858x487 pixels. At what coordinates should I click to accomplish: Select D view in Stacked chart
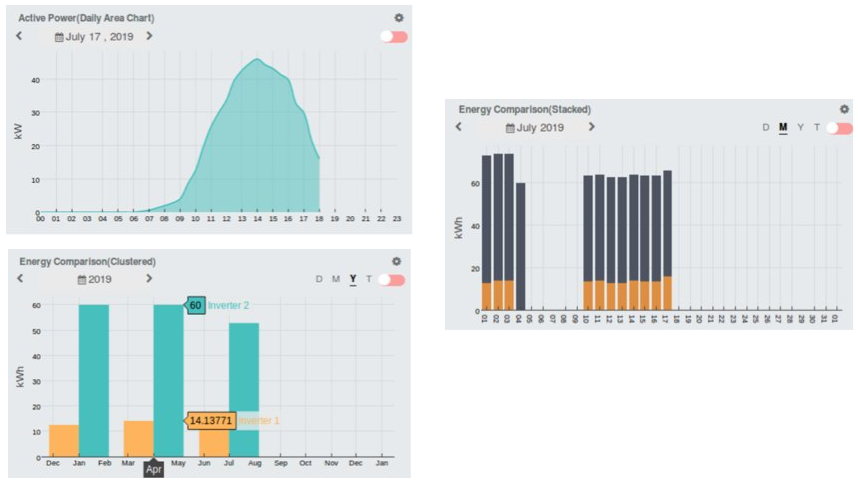[766, 128]
